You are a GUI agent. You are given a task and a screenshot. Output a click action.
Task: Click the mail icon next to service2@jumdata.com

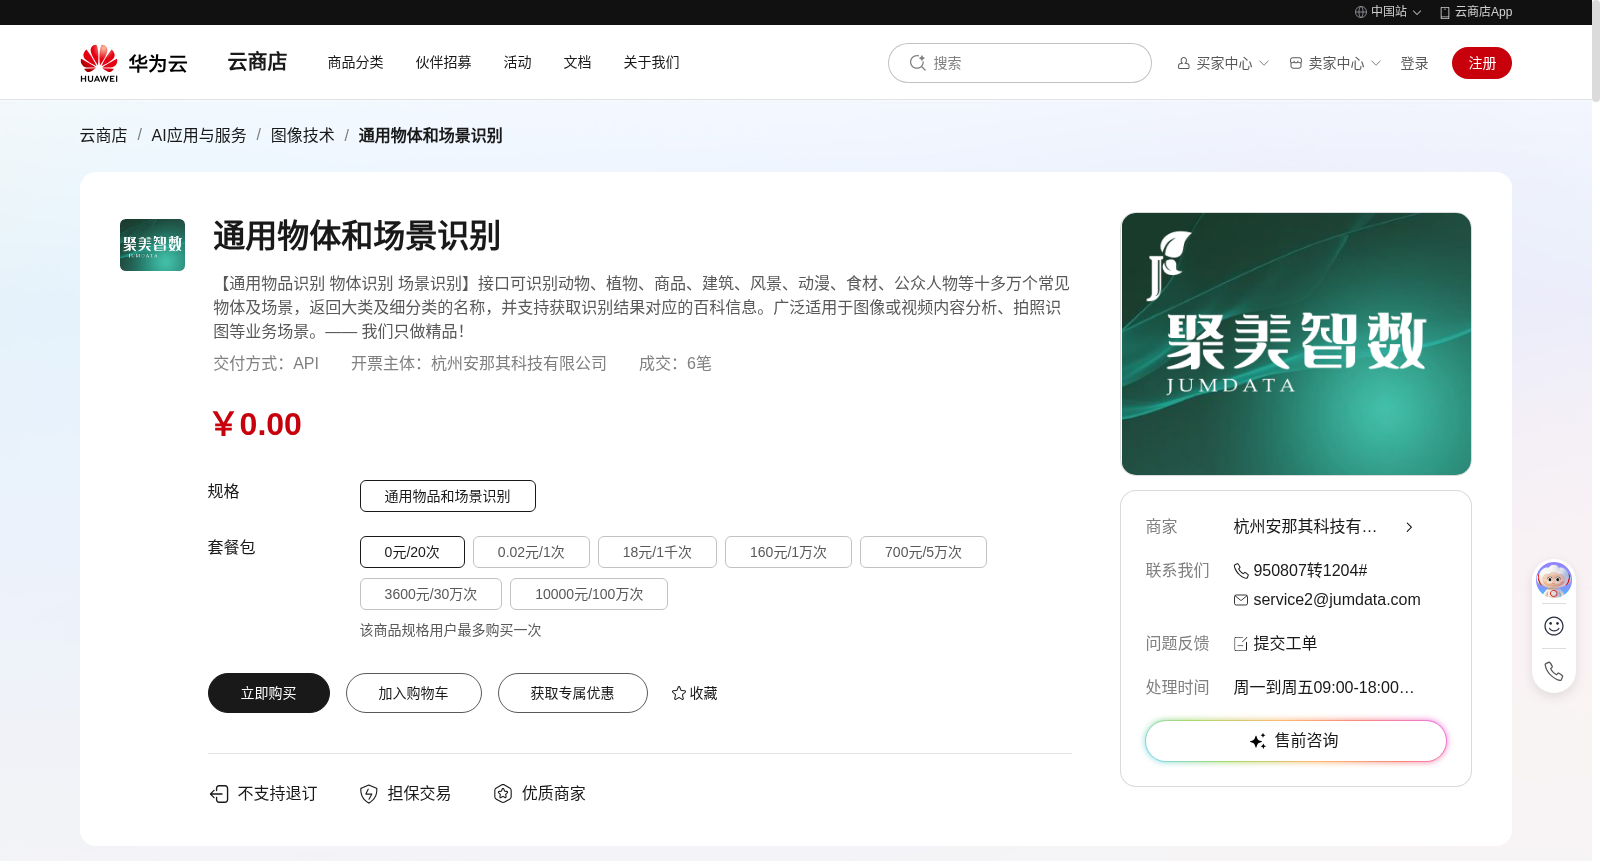pyautogui.click(x=1241, y=600)
